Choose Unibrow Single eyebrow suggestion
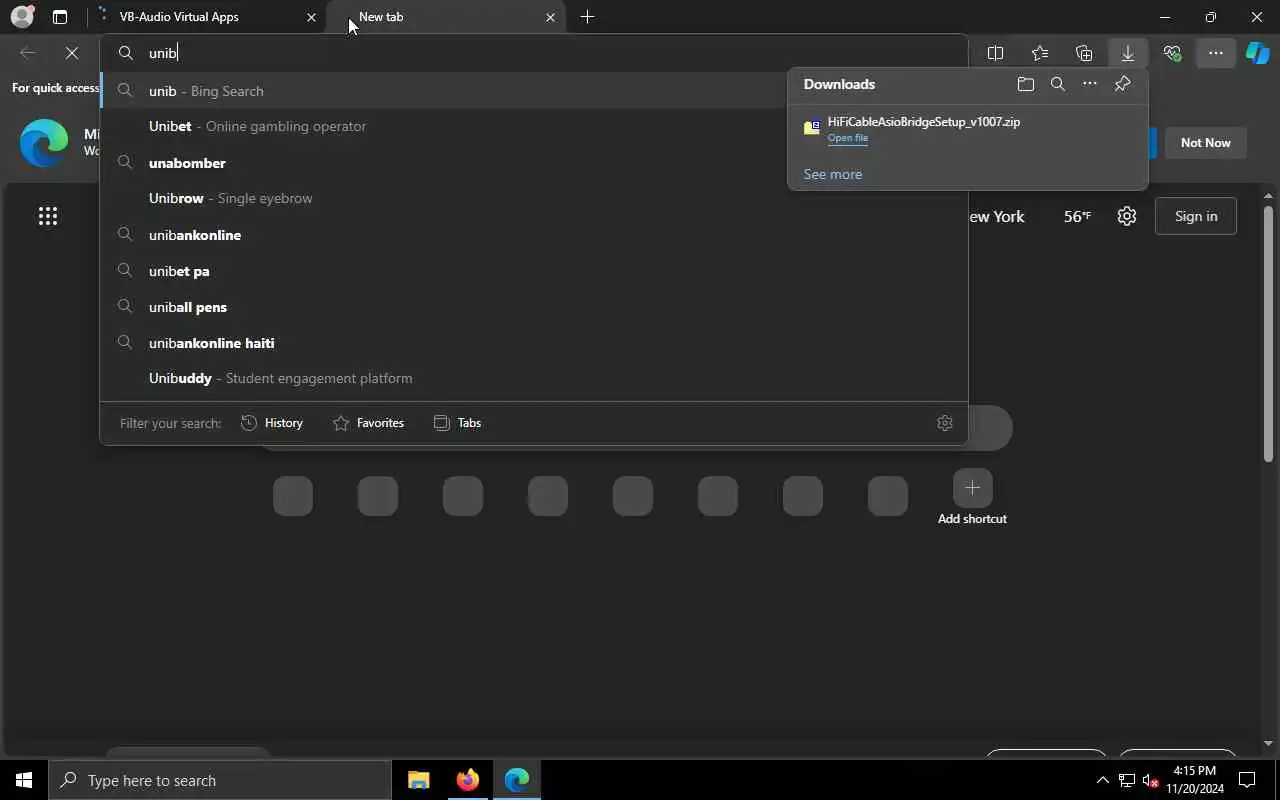The height and width of the screenshot is (800, 1280). 534,198
